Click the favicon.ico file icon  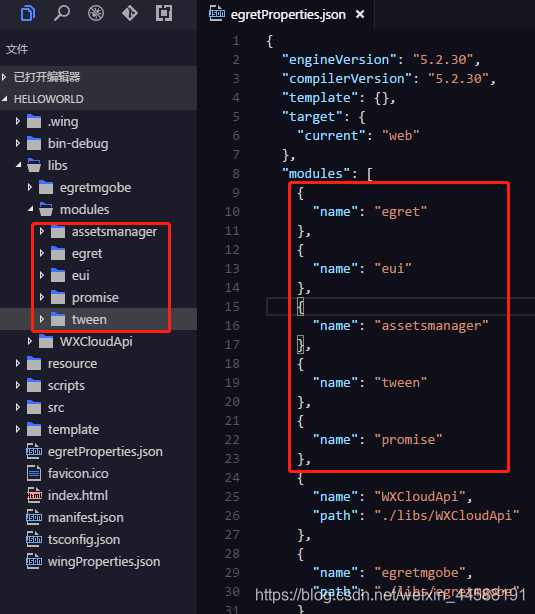pos(34,473)
